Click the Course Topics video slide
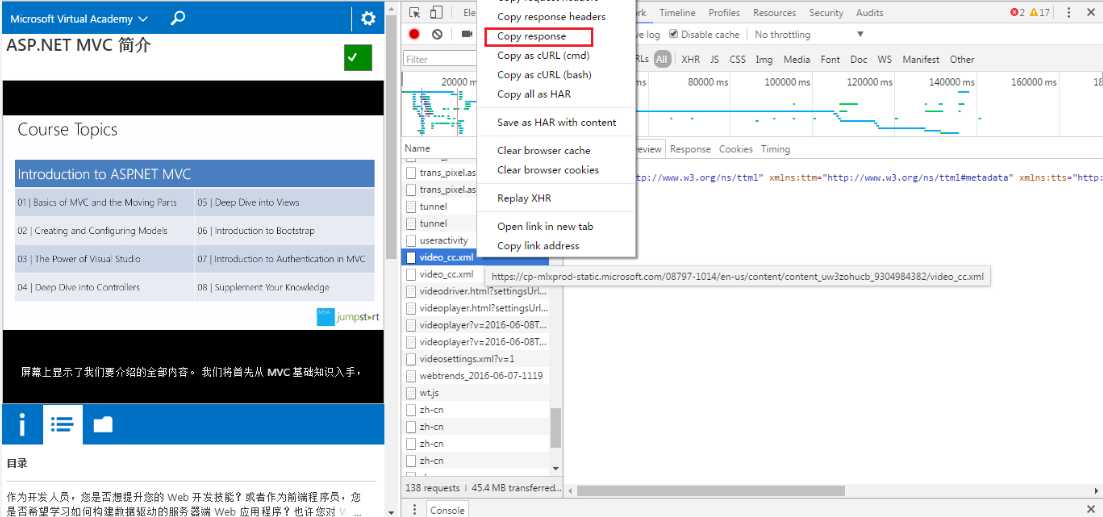 [193, 223]
